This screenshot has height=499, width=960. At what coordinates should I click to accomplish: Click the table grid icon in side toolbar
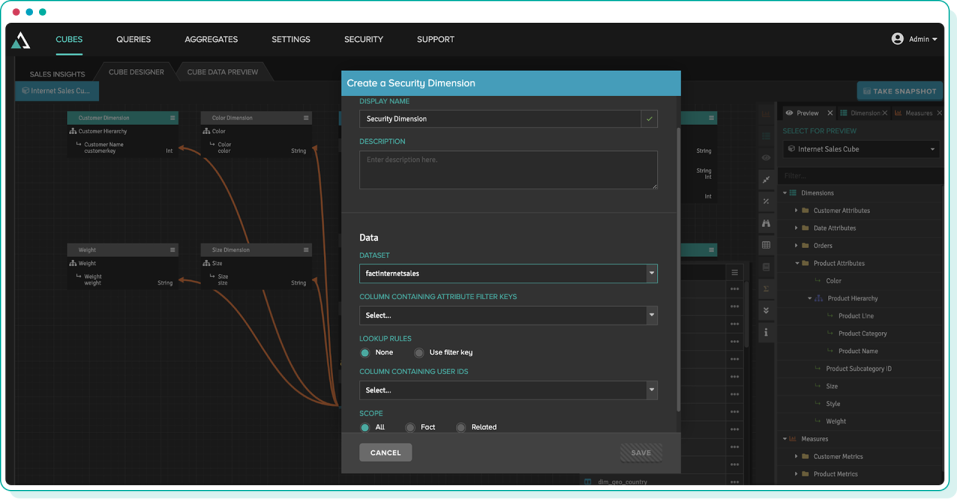(x=766, y=245)
